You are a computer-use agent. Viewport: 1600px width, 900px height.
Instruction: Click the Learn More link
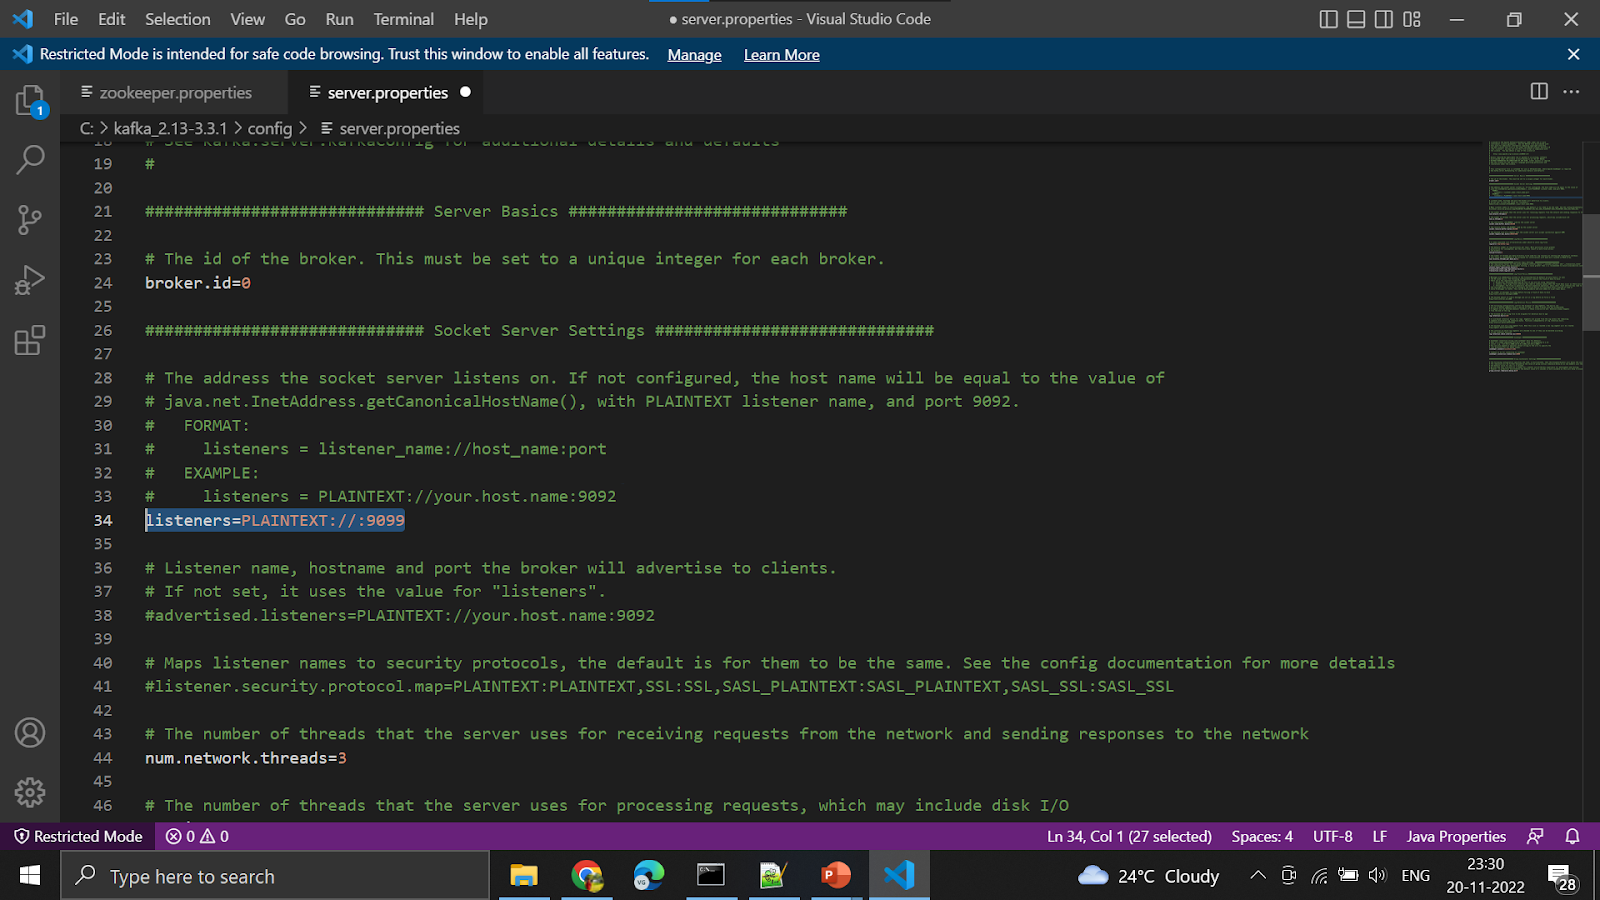pos(782,55)
